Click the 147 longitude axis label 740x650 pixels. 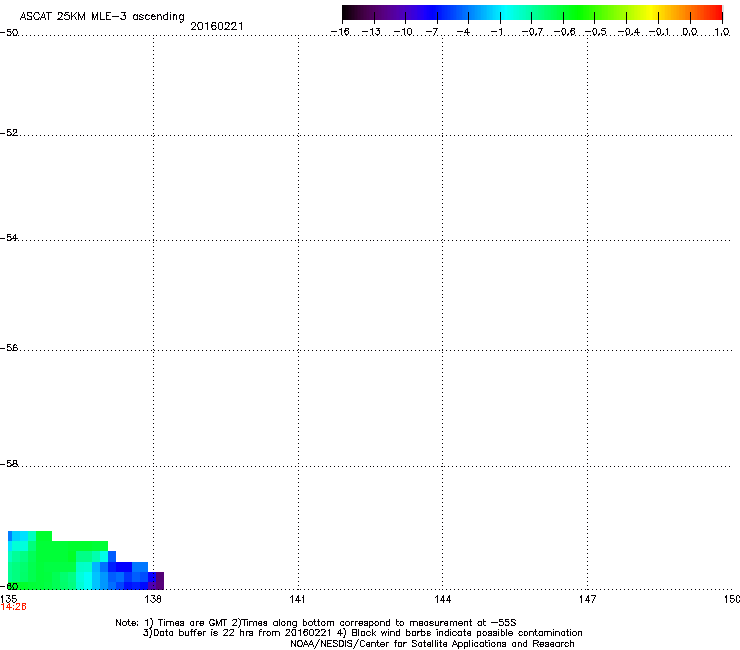coord(587,599)
